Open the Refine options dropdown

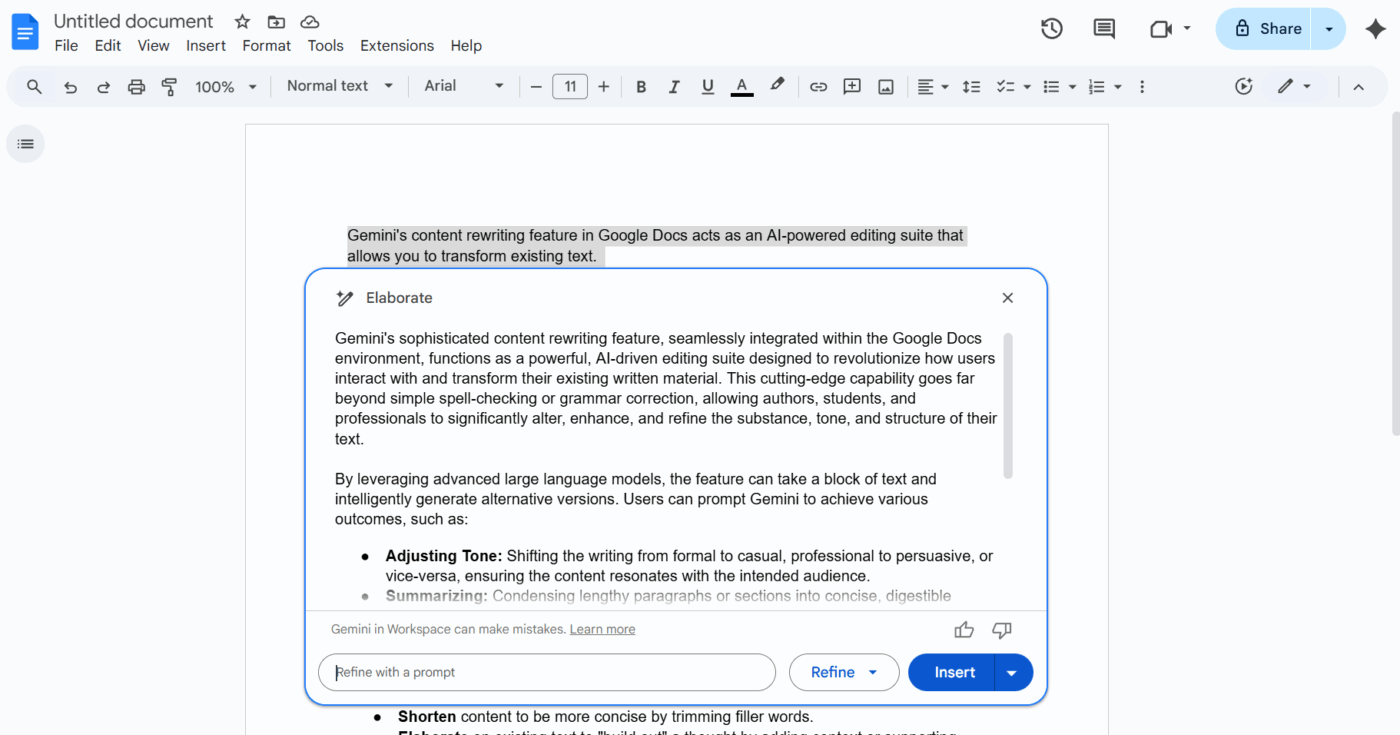(844, 672)
